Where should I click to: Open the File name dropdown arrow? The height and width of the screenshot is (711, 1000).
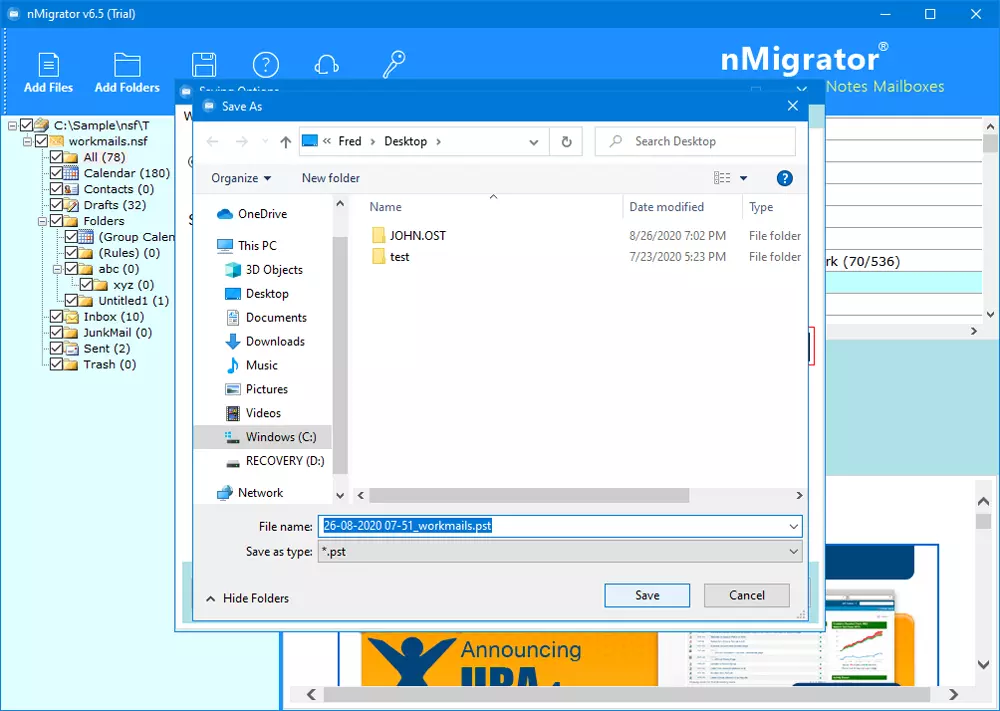click(x=793, y=527)
